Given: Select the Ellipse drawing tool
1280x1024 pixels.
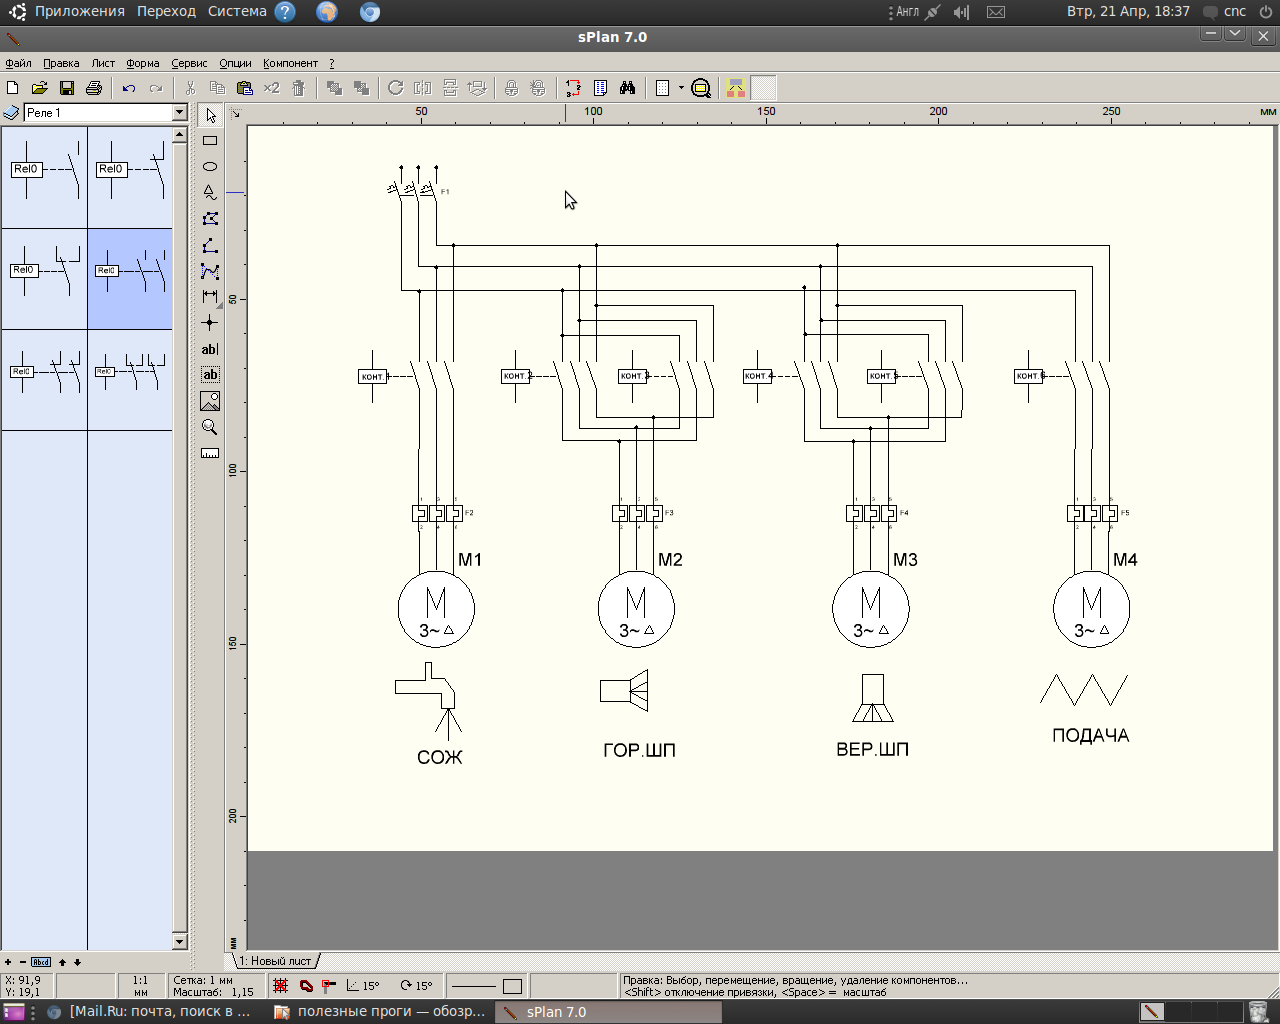Looking at the screenshot, I should tap(210, 167).
